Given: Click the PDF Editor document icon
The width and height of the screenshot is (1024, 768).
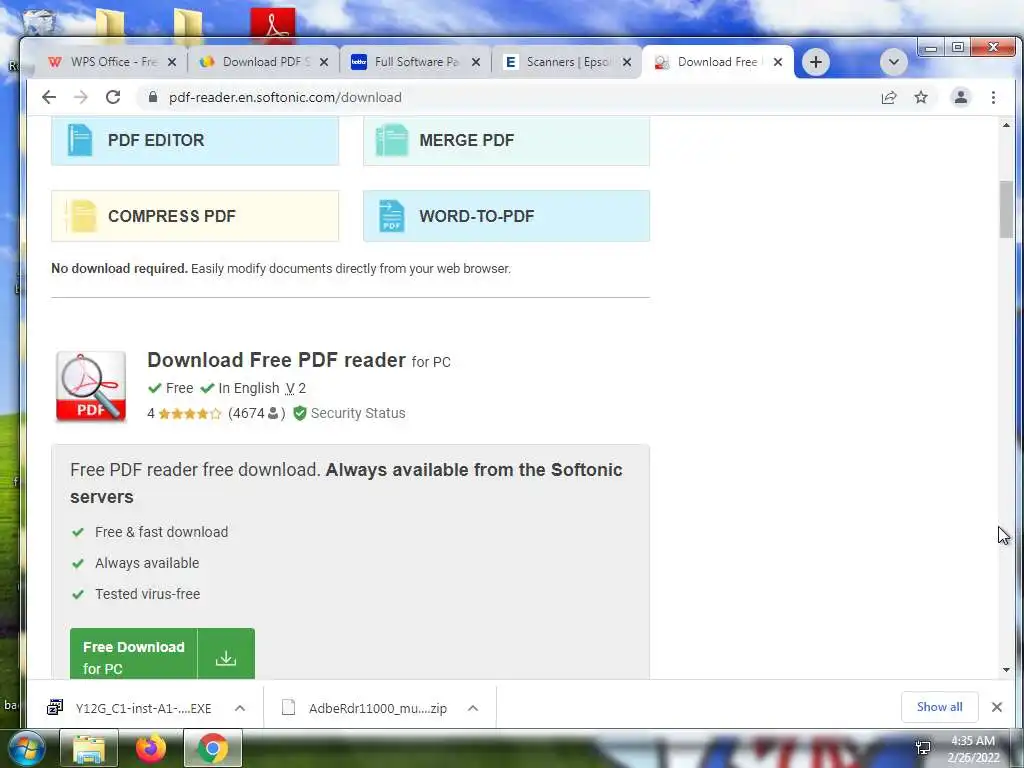Looking at the screenshot, I should 80,140.
